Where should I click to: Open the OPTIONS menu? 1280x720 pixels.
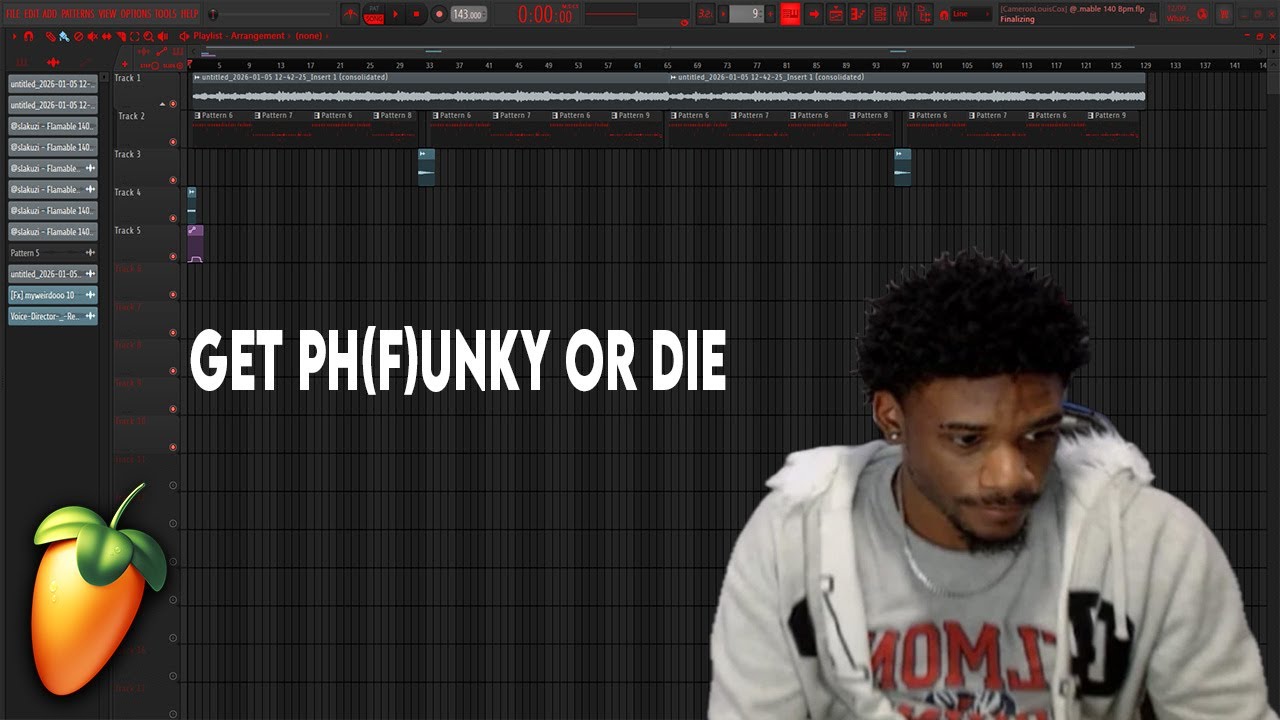coord(134,14)
